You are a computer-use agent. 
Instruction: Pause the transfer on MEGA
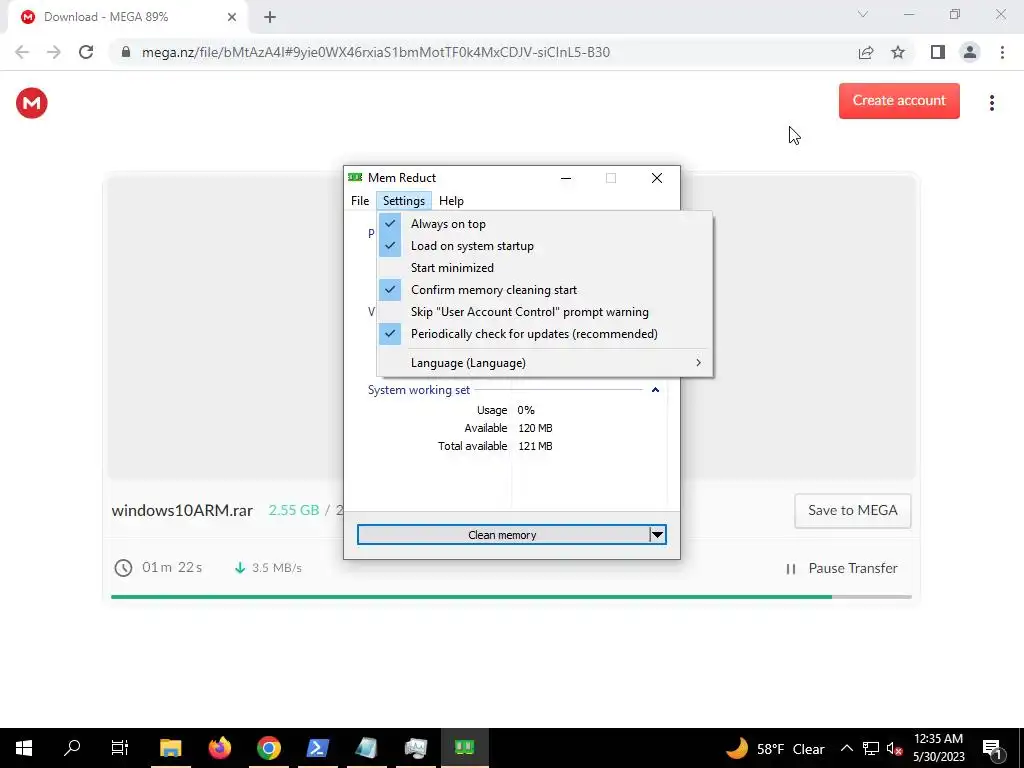tap(842, 569)
